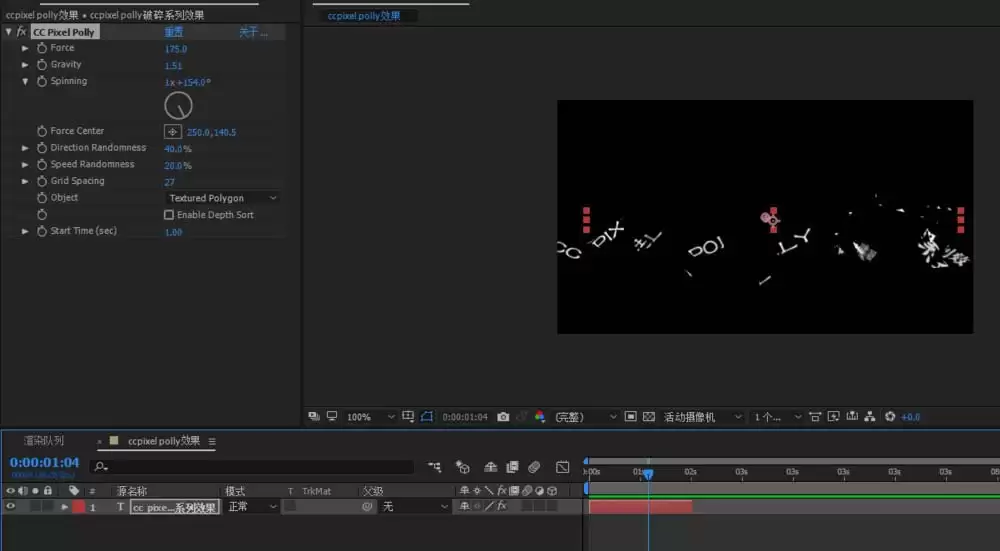The height and width of the screenshot is (551, 1000).
Task: Open the layer blending mode 正常 dropdown
Action: point(252,506)
